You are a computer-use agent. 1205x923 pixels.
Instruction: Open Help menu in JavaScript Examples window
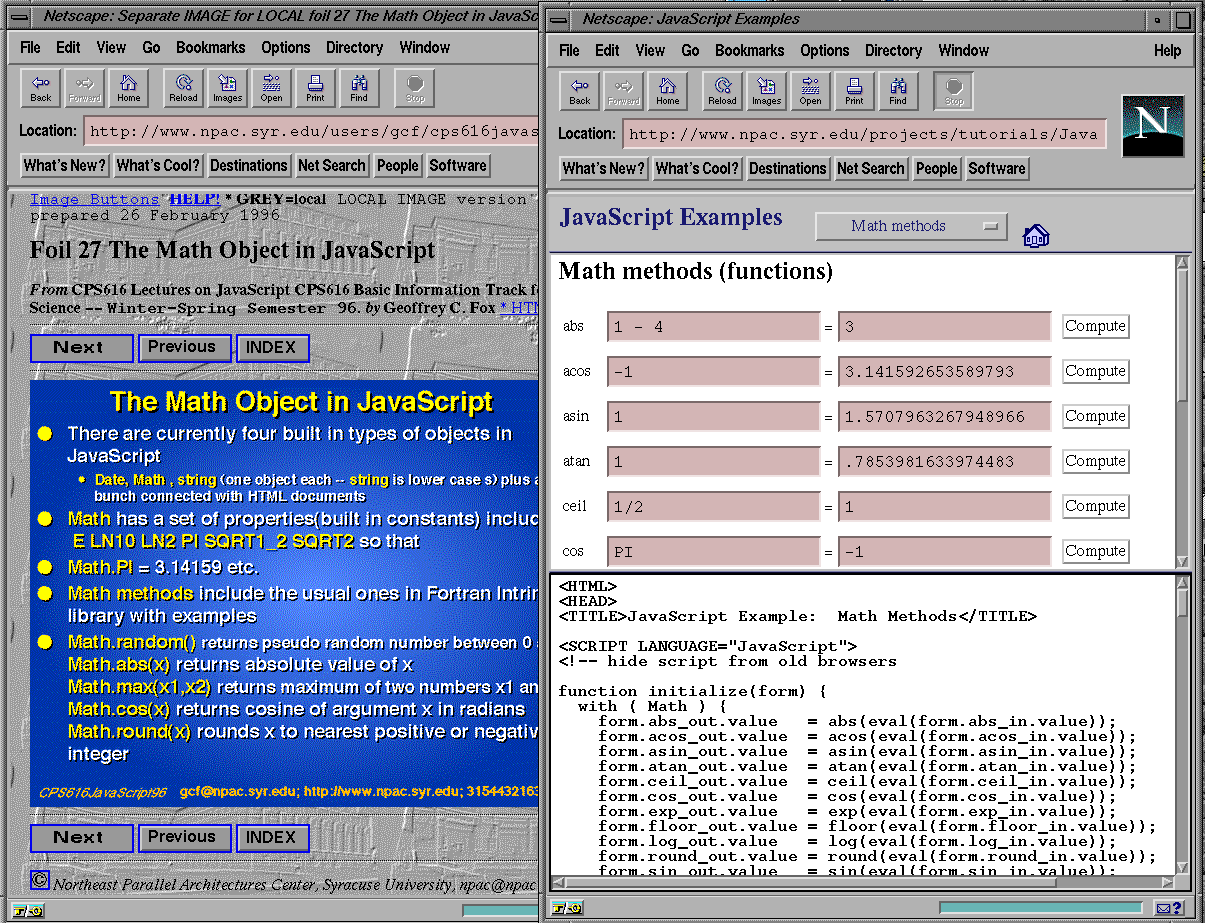pyautogui.click(x=1167, y=50)
